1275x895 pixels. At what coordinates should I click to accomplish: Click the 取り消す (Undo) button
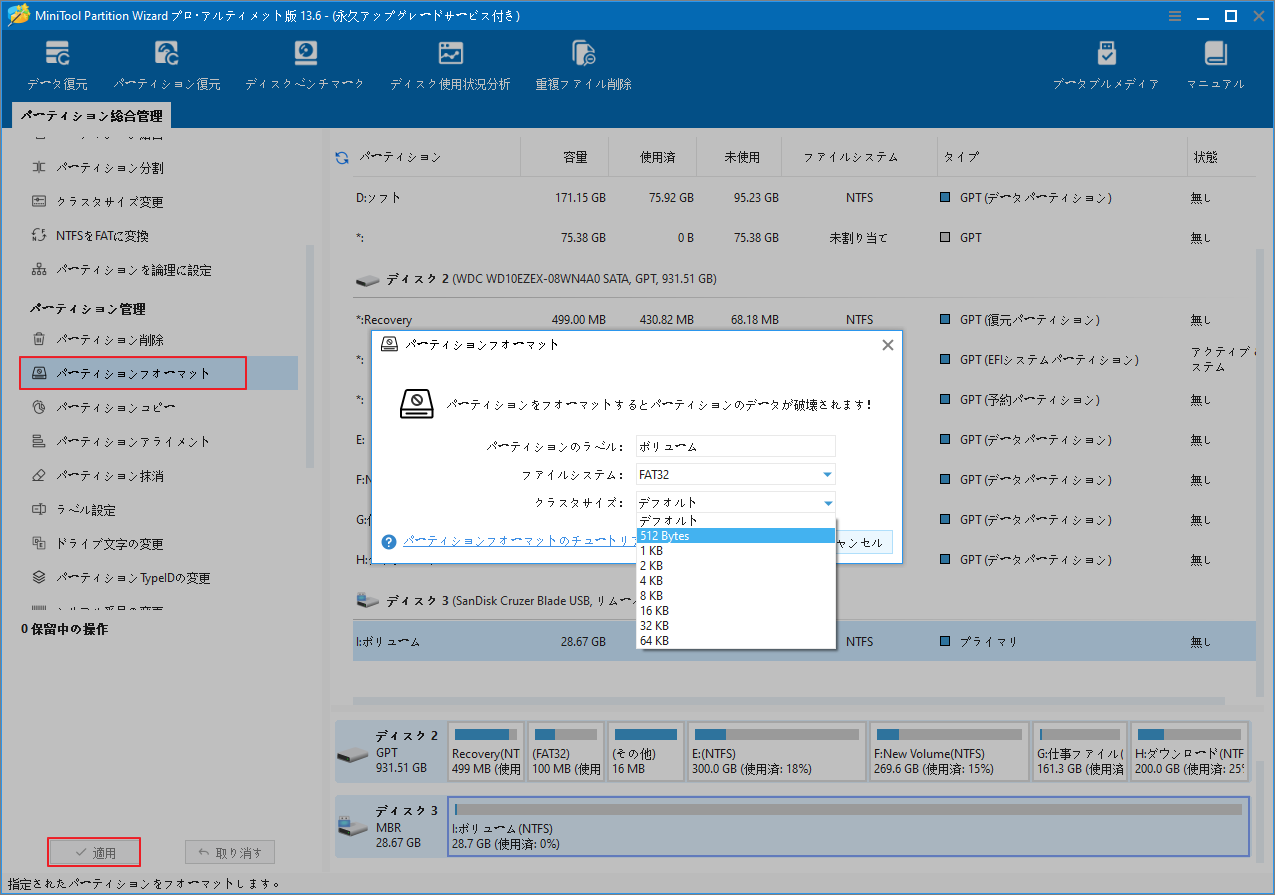click(x=230, y=852)
